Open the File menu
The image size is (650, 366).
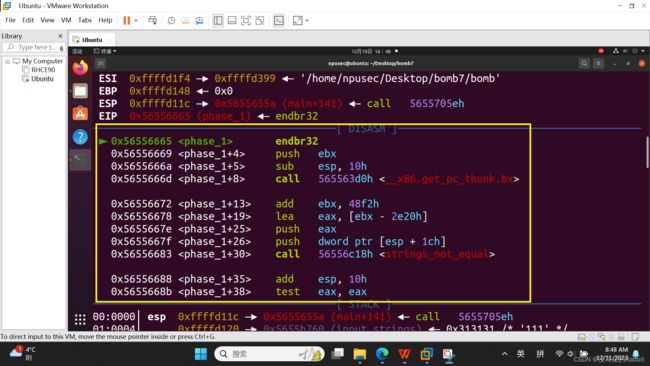click(x=10, y=20)
